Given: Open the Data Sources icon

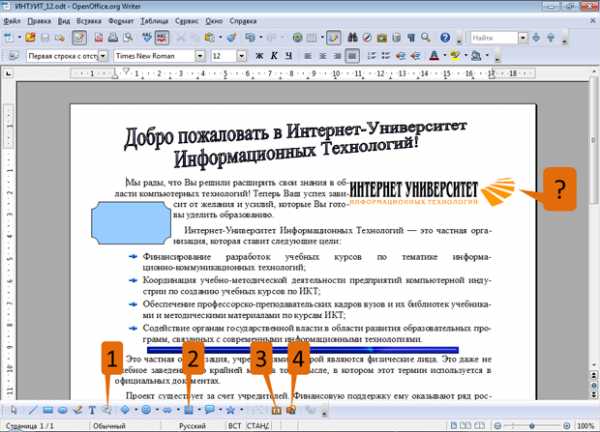Looking at the screenshot, I should click(396, 37).
